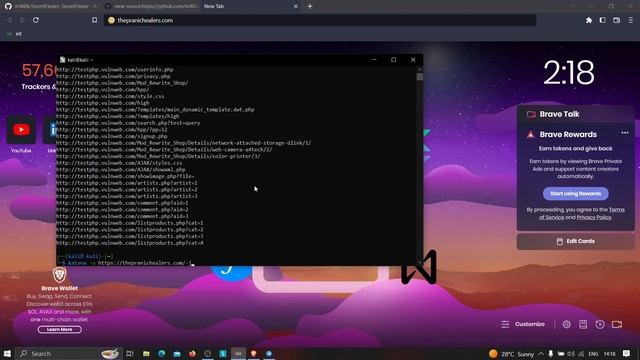The width and height of the screenshot is (640, 360).
Task: Open Brave Talk camera icon at bottom
Action: (617, 324)
